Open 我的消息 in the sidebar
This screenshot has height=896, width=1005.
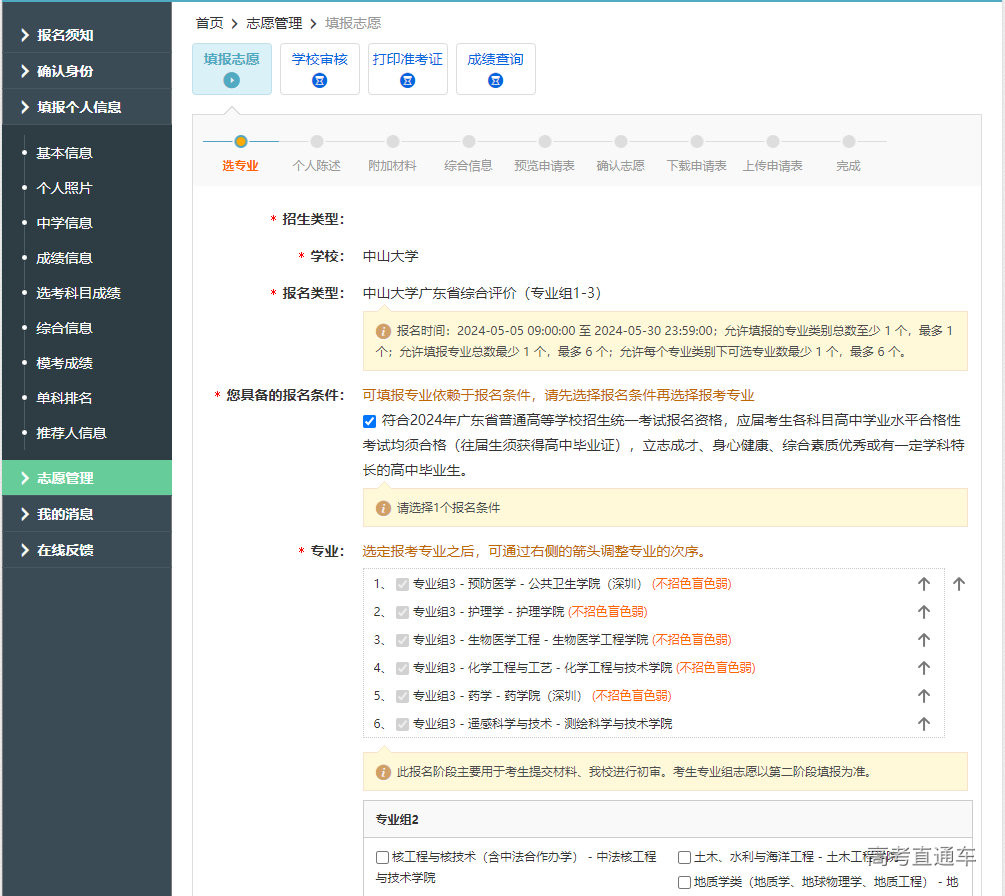(x=65, y=514)
